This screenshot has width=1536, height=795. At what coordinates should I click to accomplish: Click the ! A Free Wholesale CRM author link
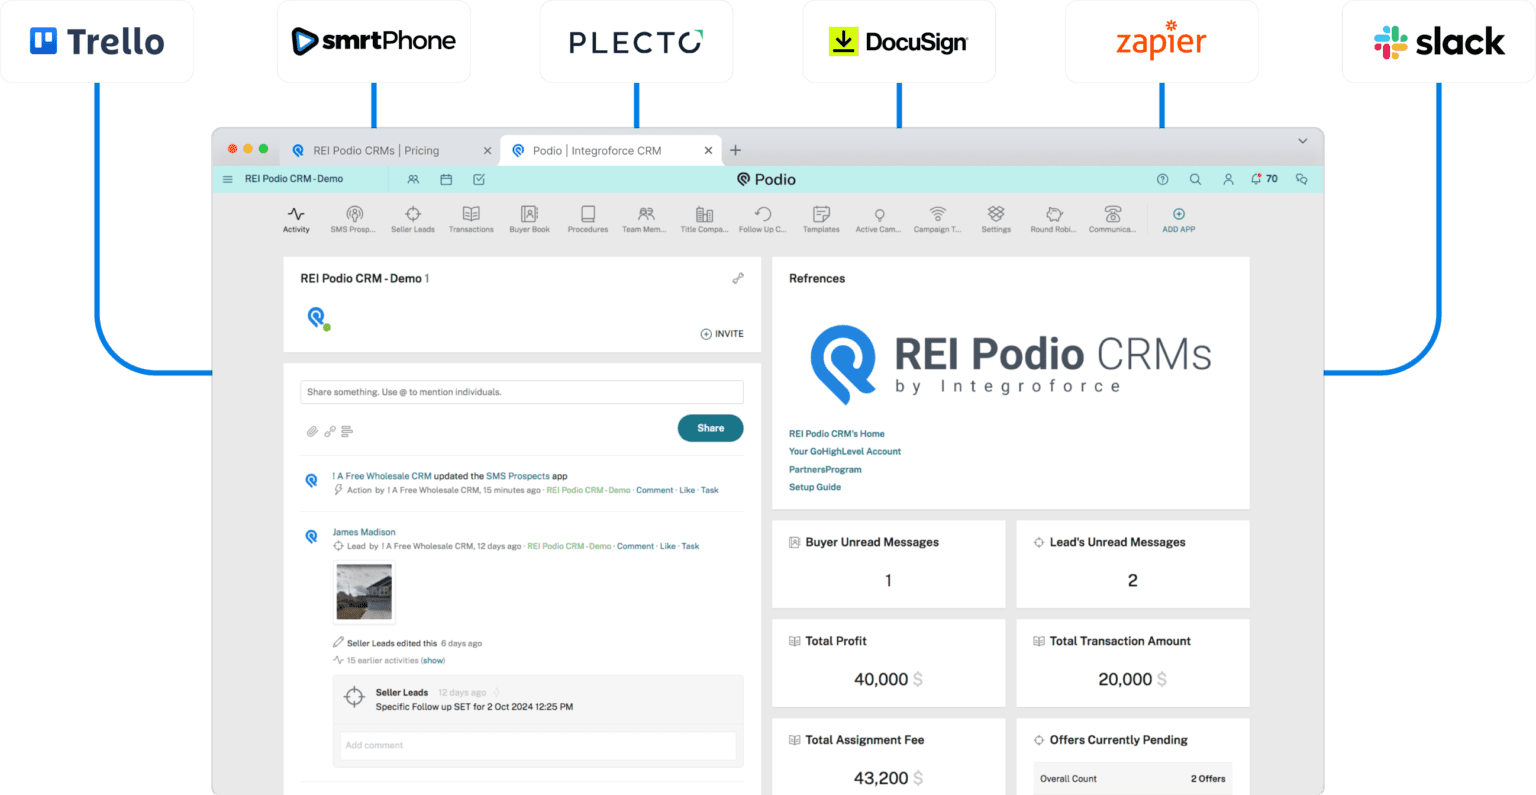pyautogui.click(x=381, y=476)
